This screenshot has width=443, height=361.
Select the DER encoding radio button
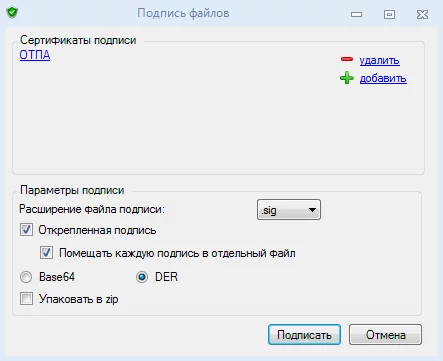142,277
